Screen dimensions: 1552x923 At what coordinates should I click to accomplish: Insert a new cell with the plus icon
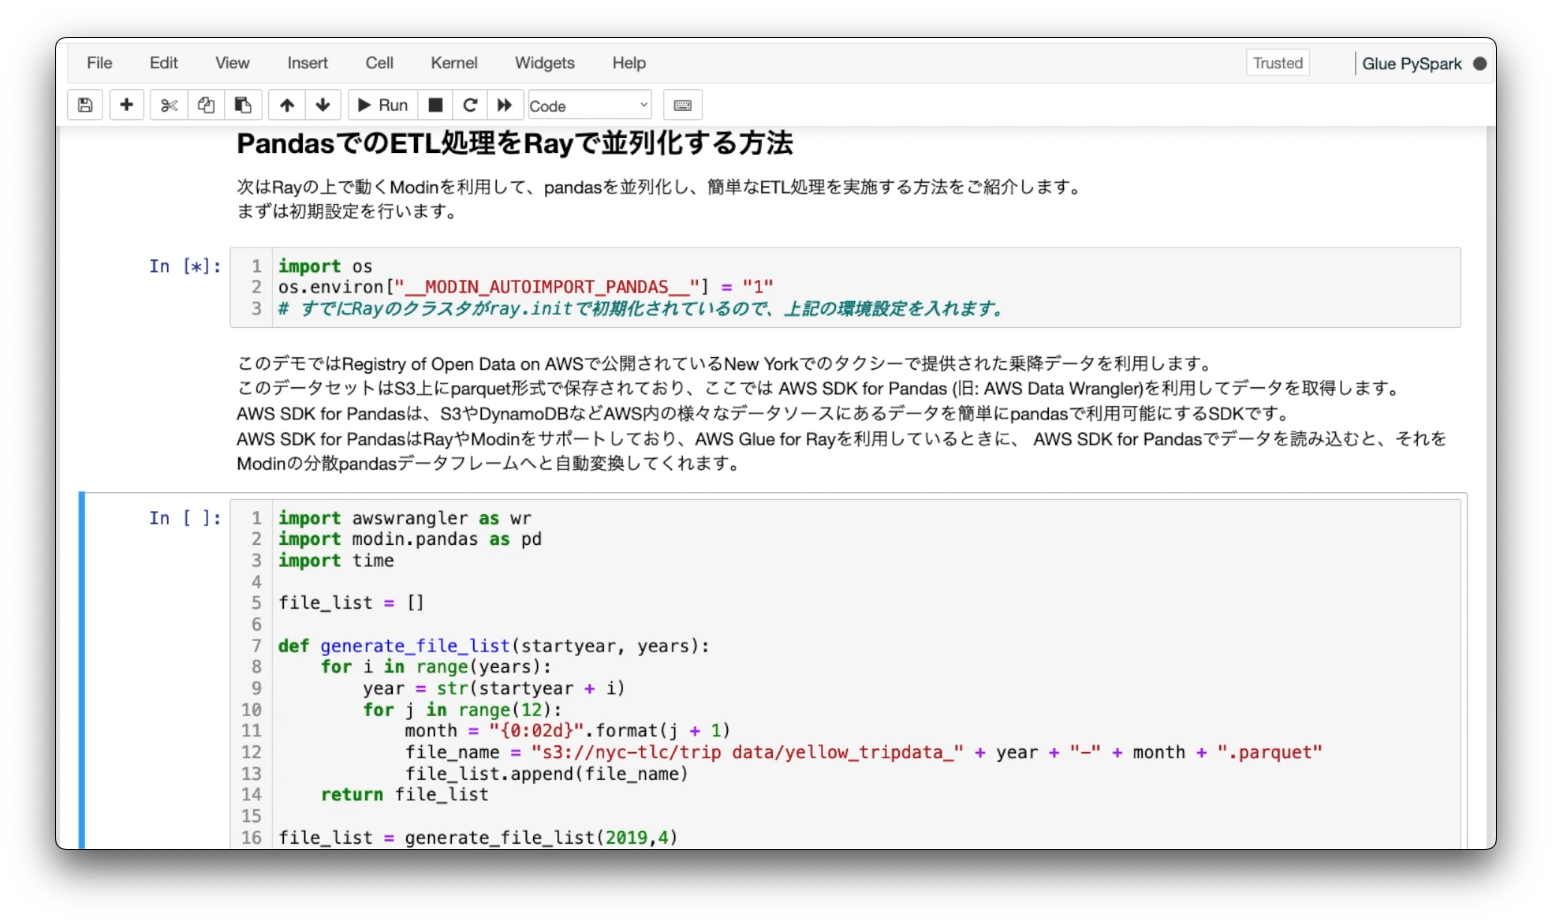point(126,105)
